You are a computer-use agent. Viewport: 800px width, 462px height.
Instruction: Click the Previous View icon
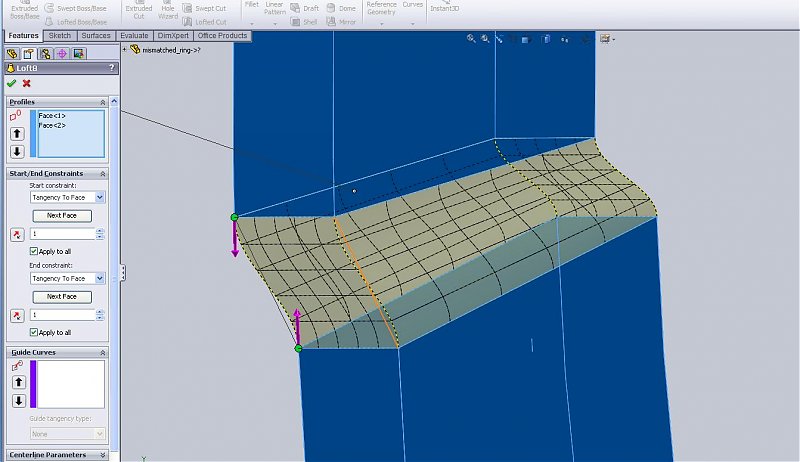(x=499, y=39)
